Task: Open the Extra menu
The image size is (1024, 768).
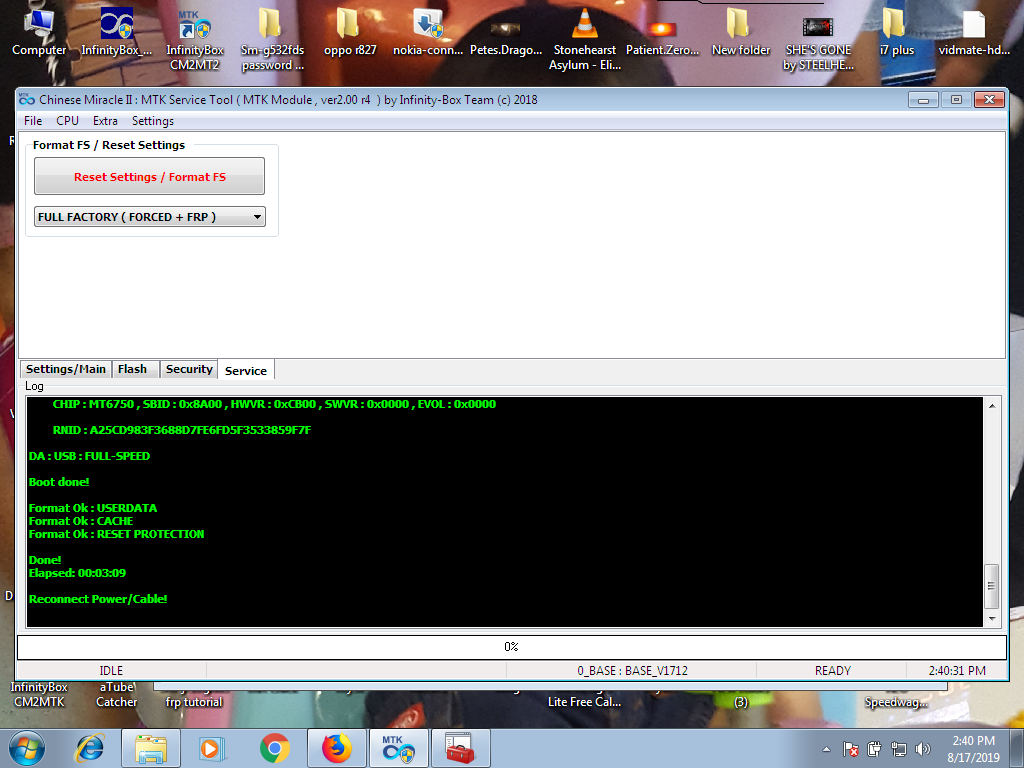Action: point(105,121)
